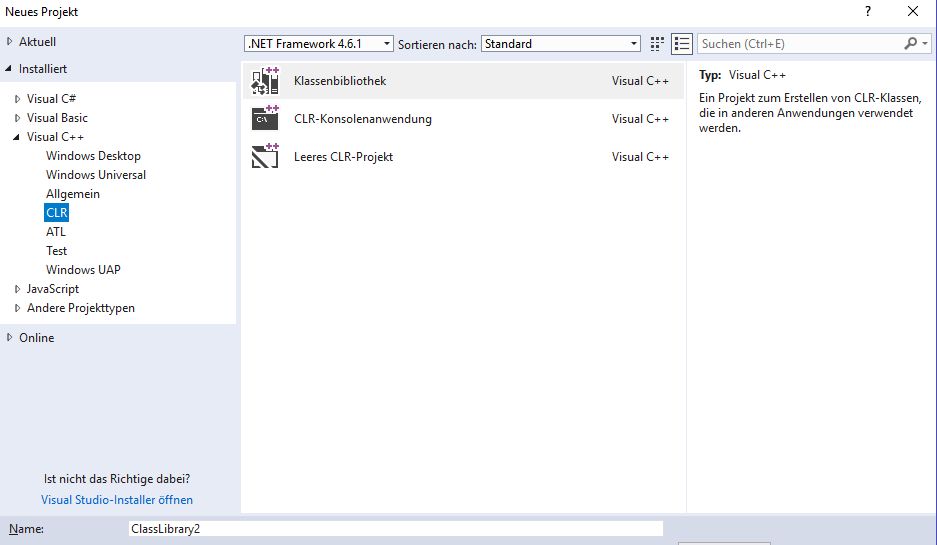Click the Installiert section label
The width and height of the screenshot is (937, 545).
(x=42, y=69)
